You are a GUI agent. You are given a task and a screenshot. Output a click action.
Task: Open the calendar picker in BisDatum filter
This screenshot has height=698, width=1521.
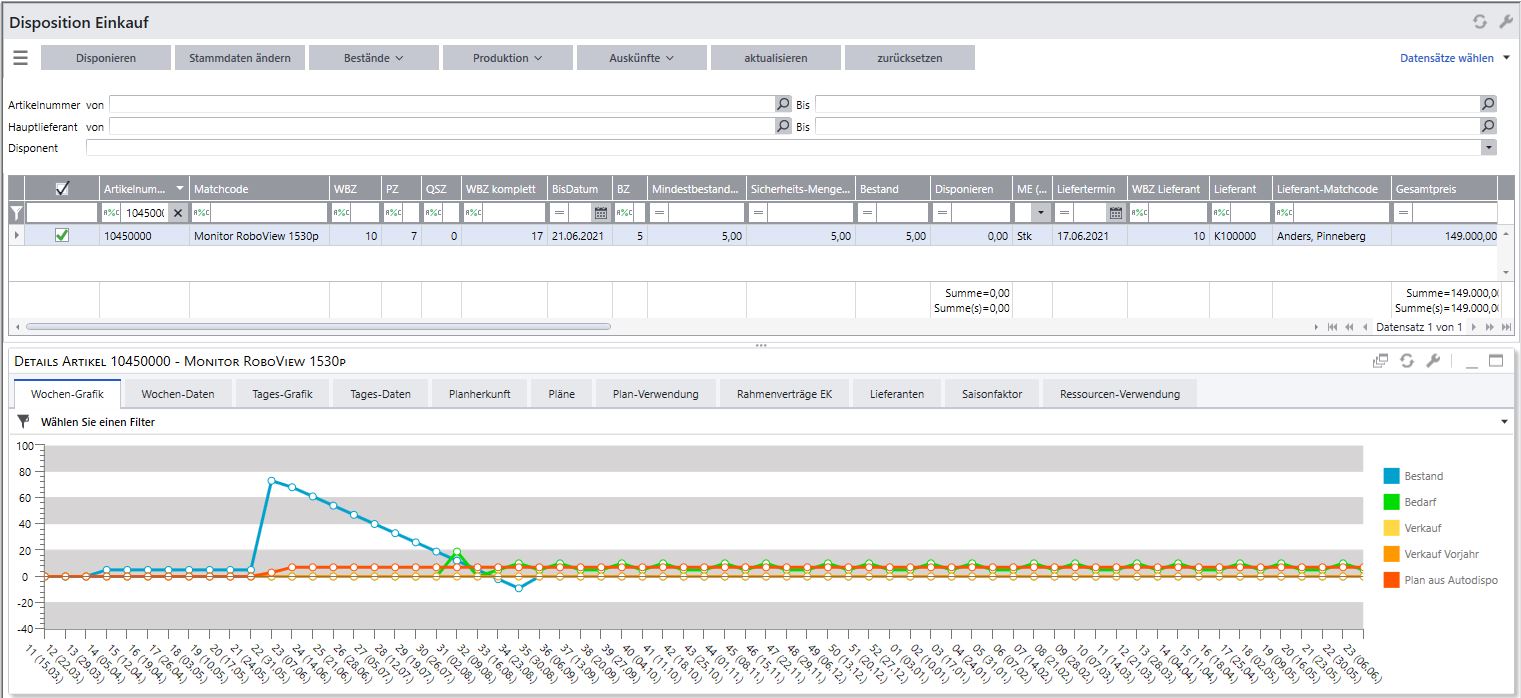(601, 213)
